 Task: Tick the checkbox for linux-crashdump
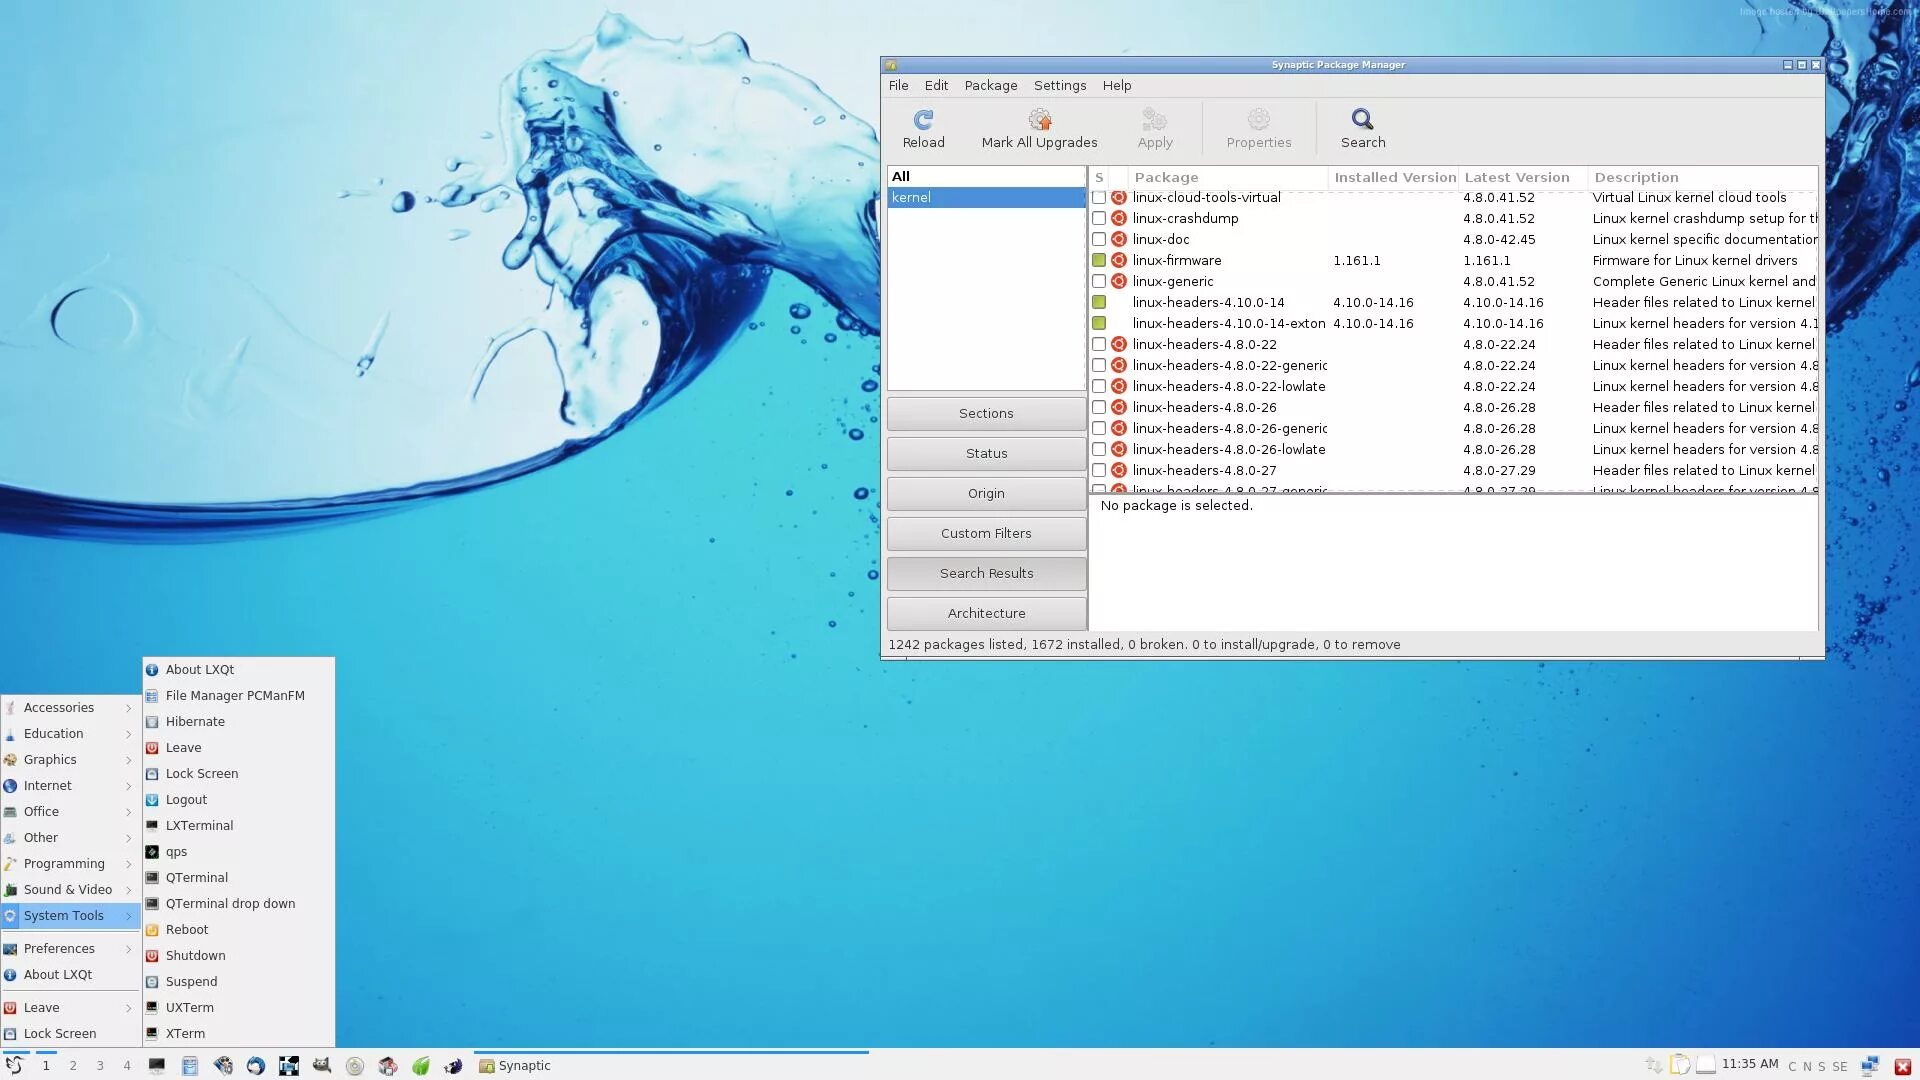(1099, 219)
